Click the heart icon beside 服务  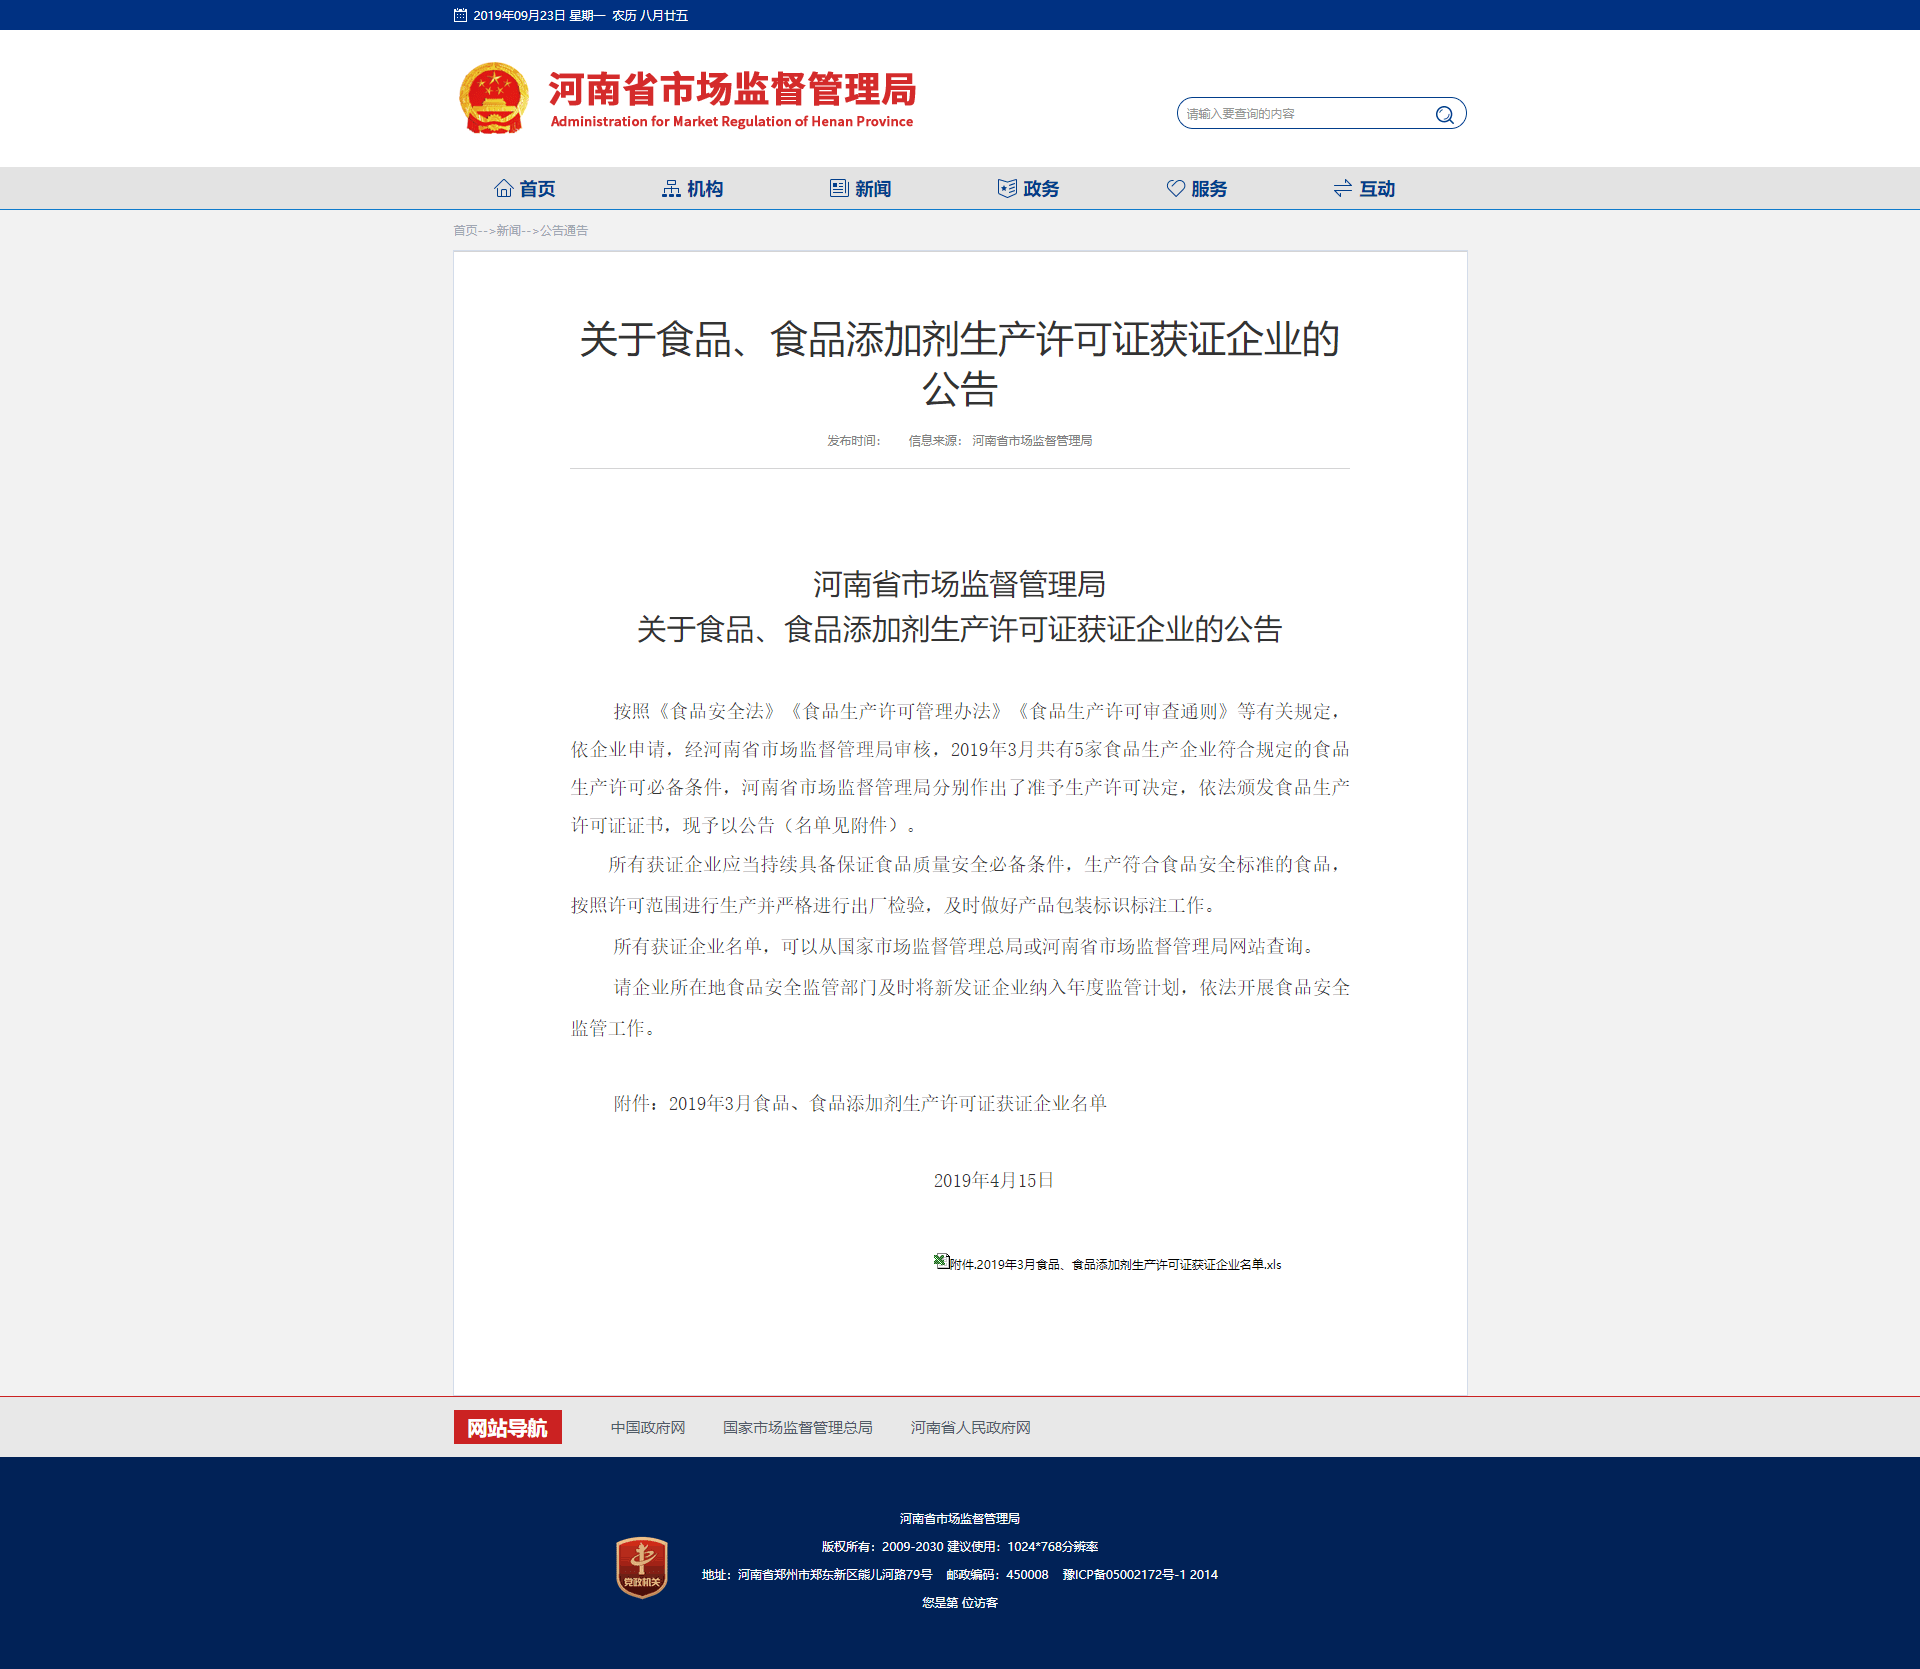click(1174, 188)
